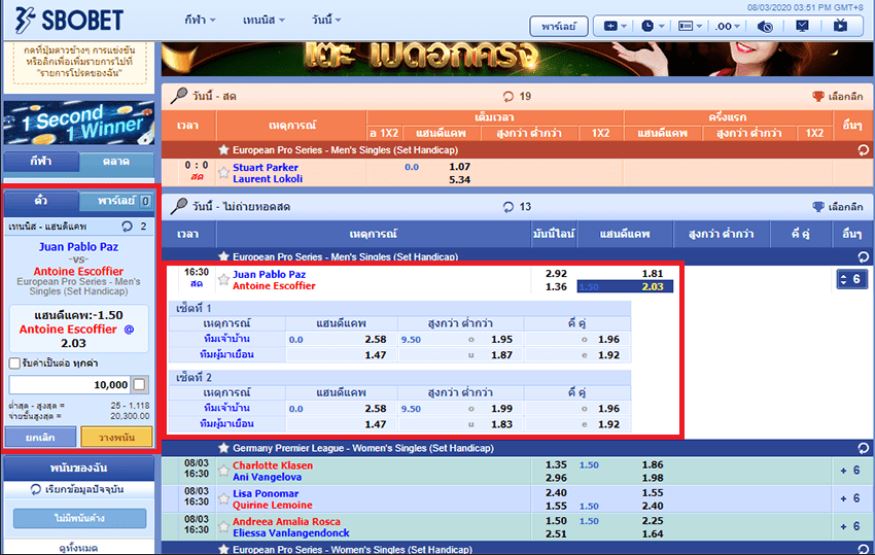Refresh เรียกข้อมูลปัจจุบัน in my bets
875x555 pixels.
click(x=78, y=489)
